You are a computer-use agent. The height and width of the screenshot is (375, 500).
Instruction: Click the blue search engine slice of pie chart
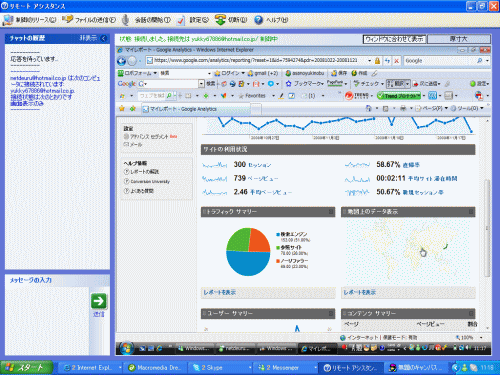pyautogui.click(x=248, y=263)
